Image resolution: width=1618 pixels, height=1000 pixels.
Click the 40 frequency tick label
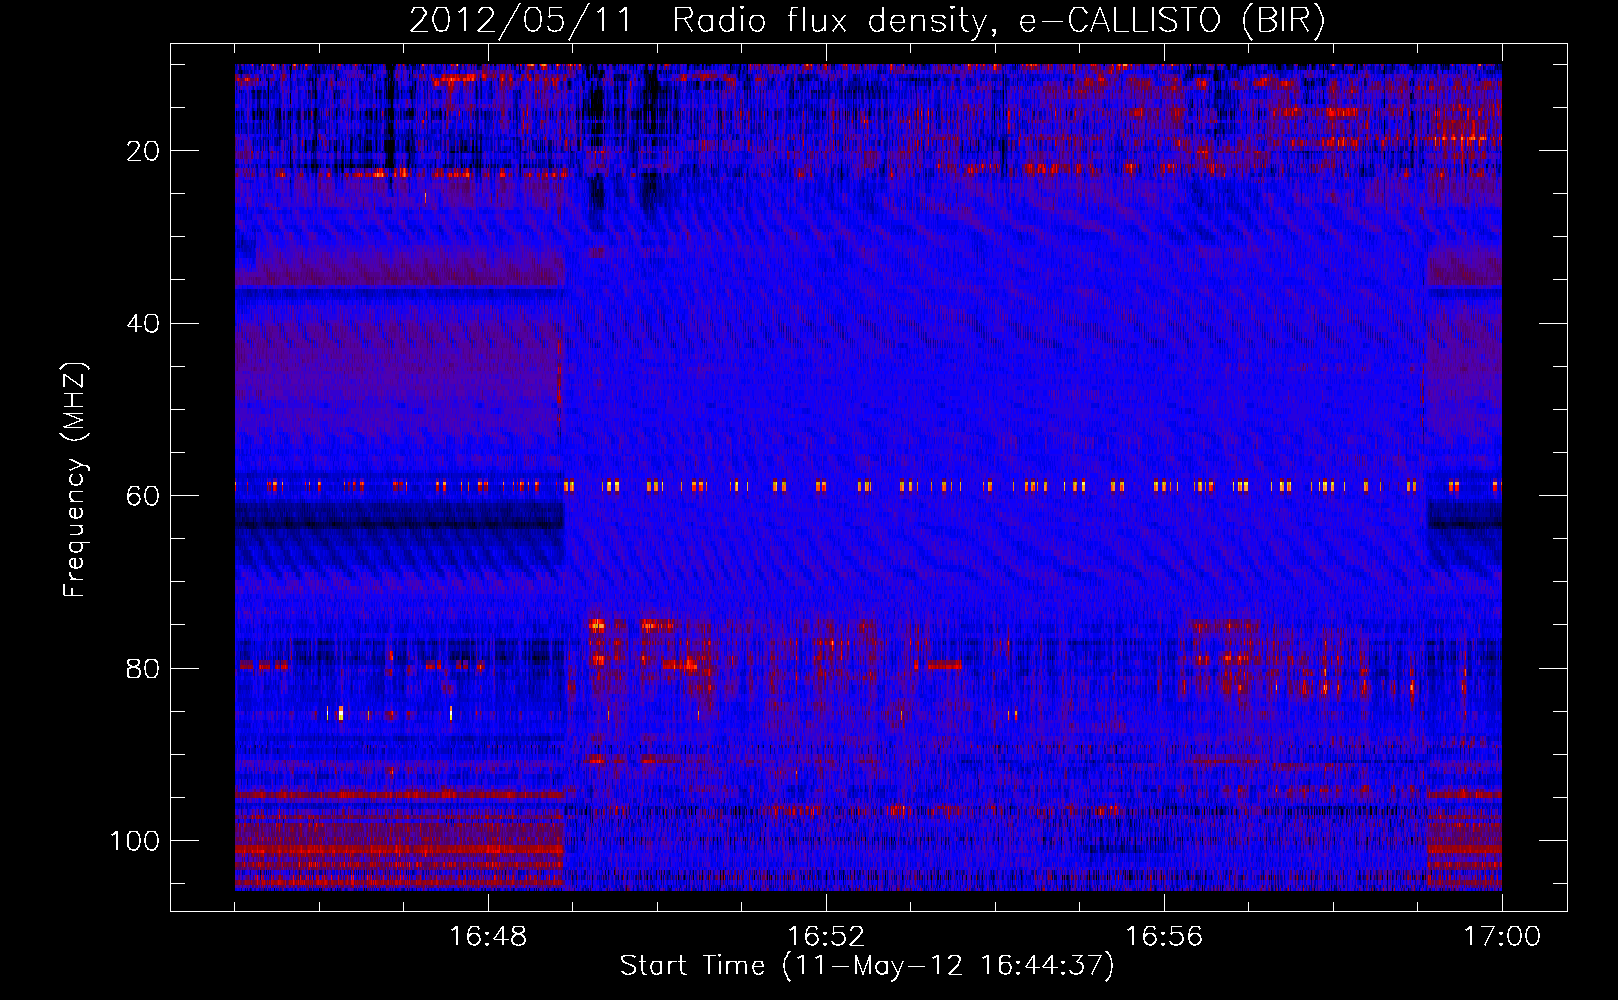tap(143, 324)
